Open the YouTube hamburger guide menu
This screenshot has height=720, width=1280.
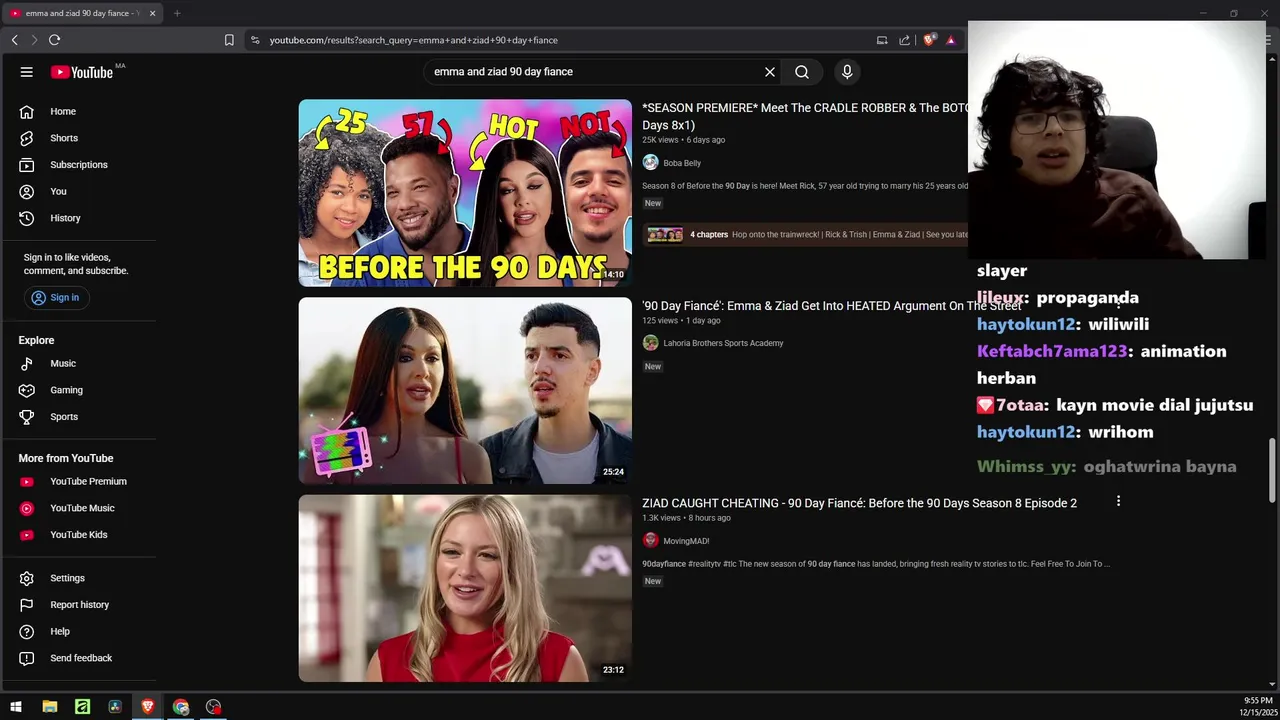(27, 72)
